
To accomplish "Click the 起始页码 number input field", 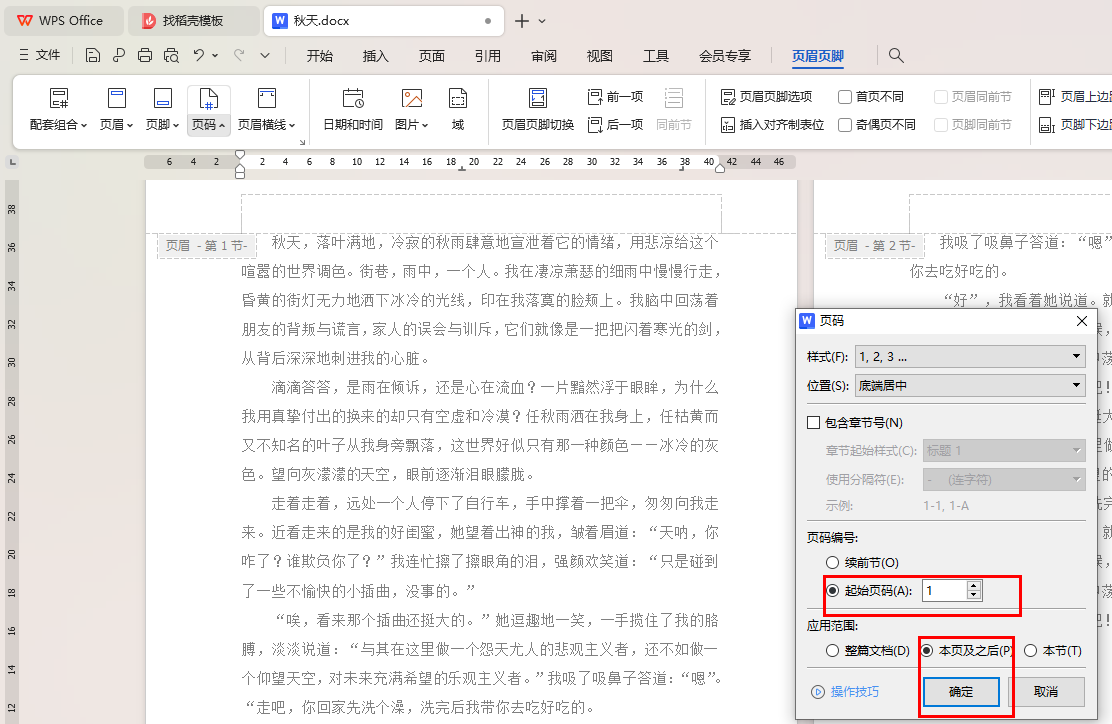I will pyautogui.click(x=944, y=591).
